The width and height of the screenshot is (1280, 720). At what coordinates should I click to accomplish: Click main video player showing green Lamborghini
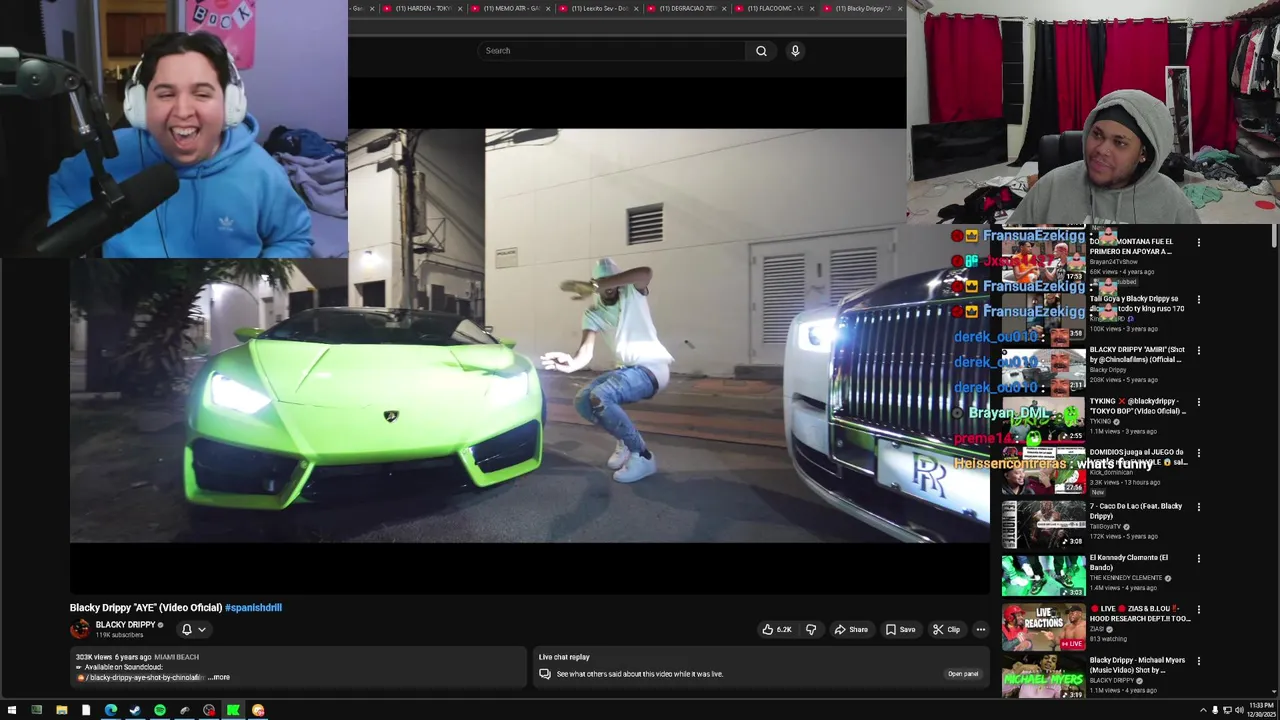[530, 336]
